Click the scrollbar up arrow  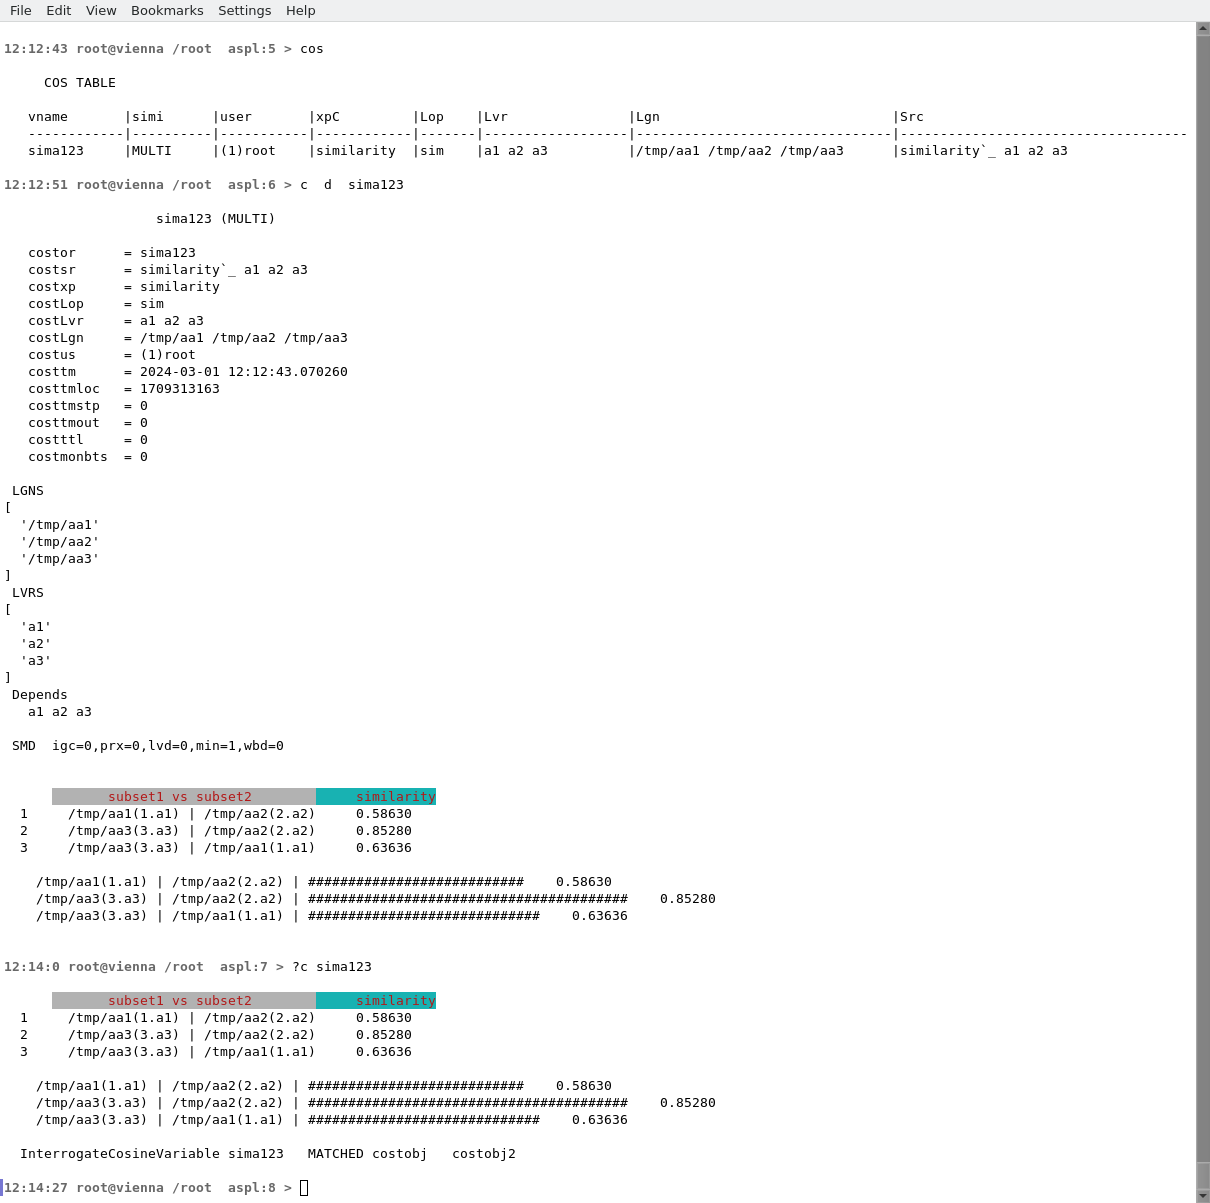pos(1203,29)
